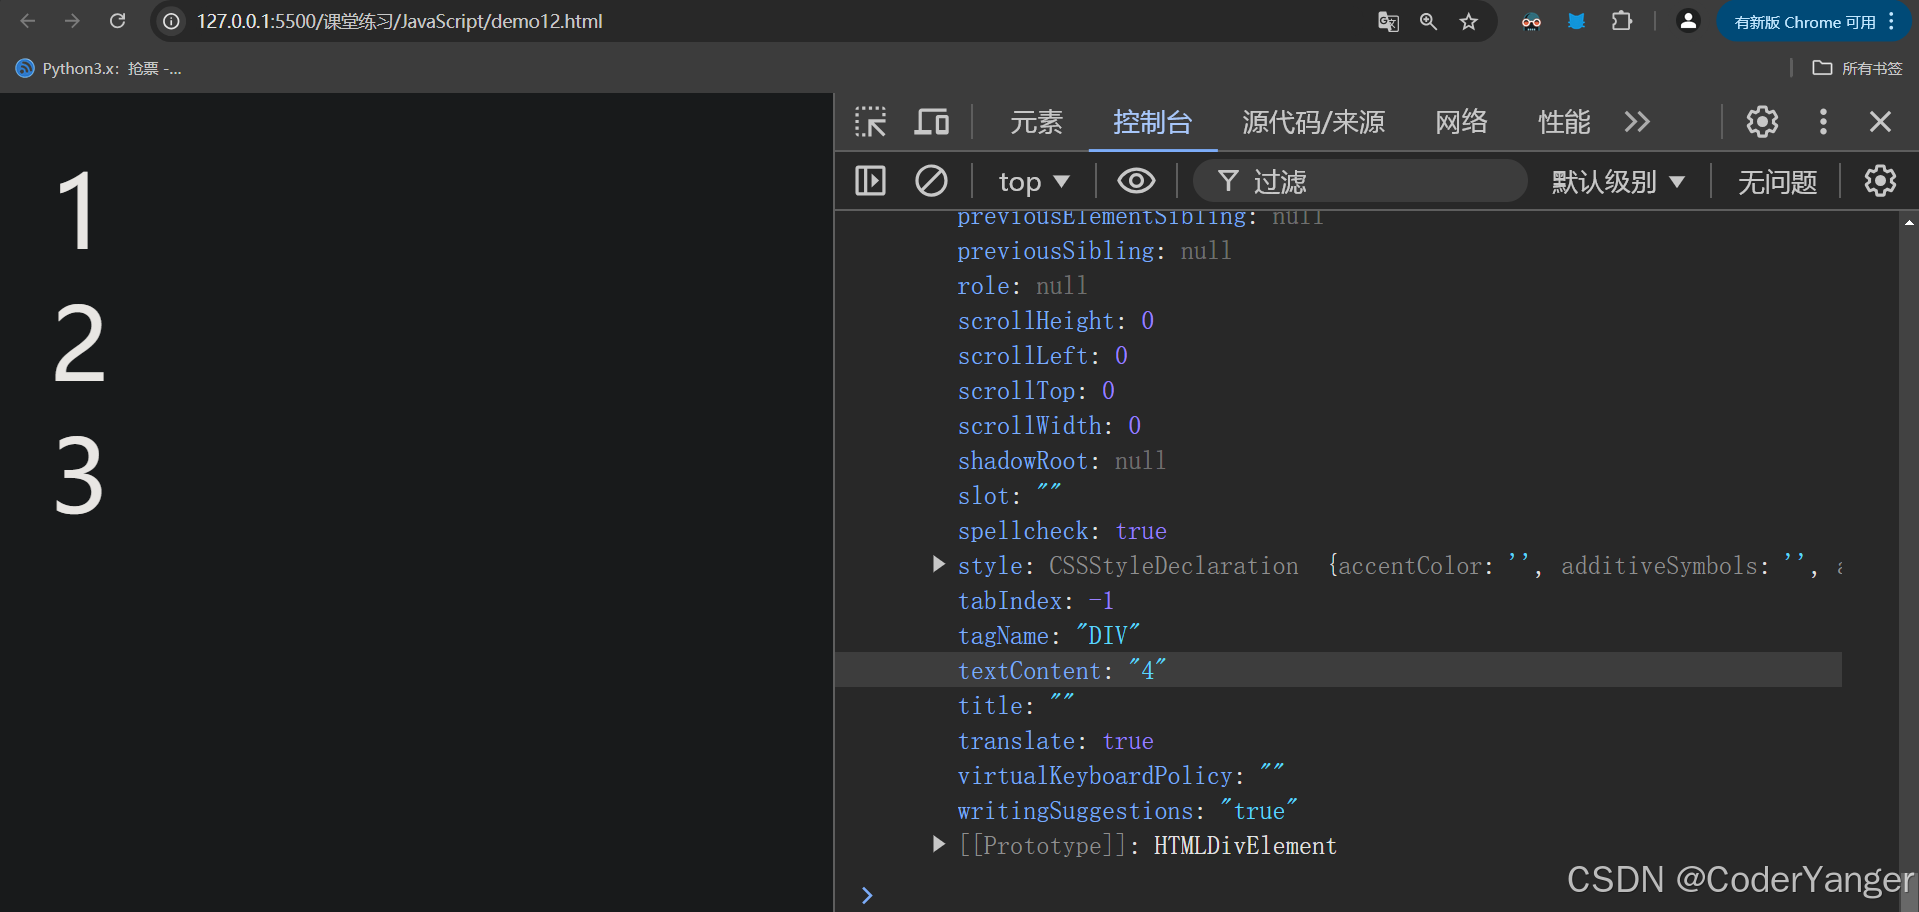Open the top context dropdown
1919x912 pixels.
click(1034, 182)
